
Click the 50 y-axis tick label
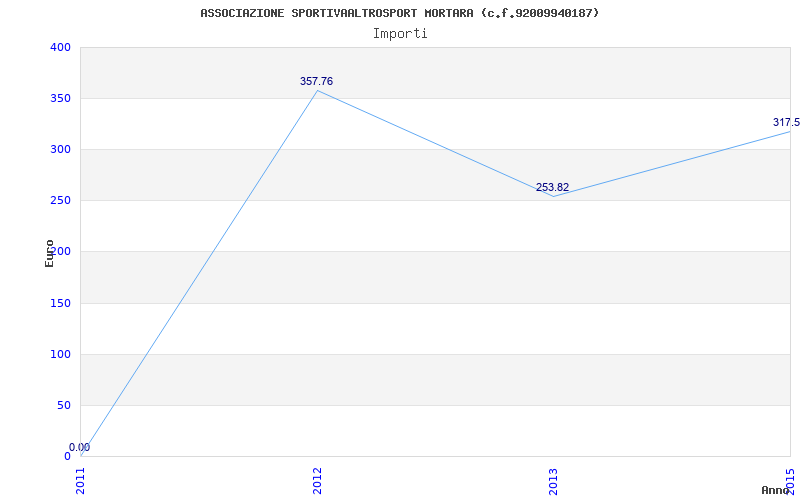coord(63,406)
